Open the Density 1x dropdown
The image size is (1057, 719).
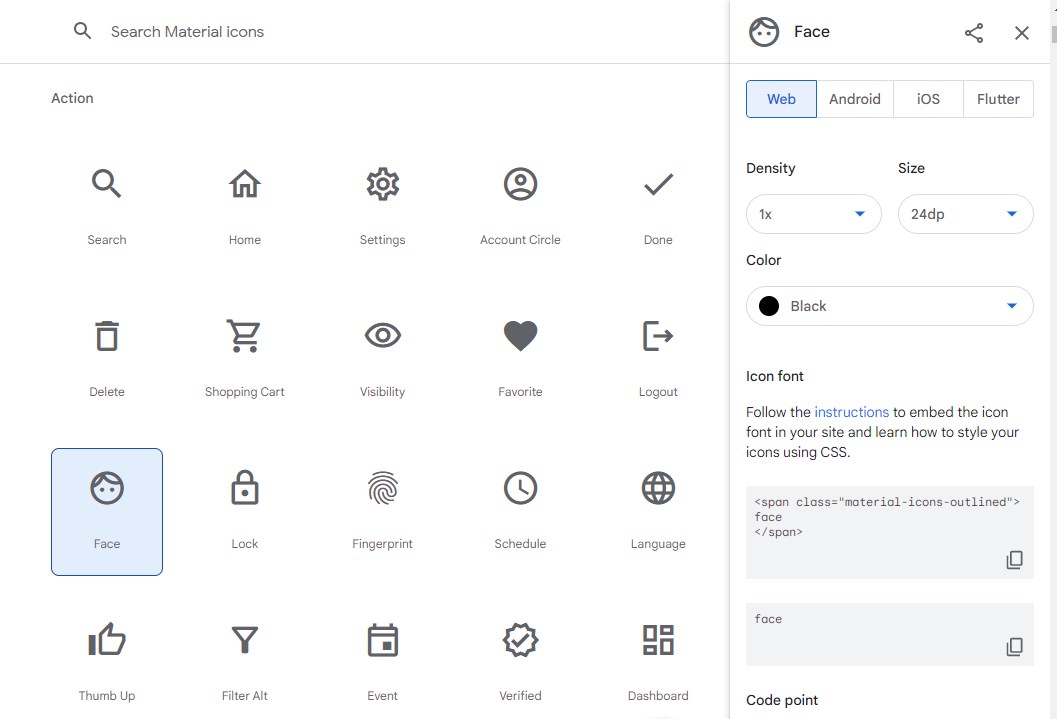[x=814, y=214]
